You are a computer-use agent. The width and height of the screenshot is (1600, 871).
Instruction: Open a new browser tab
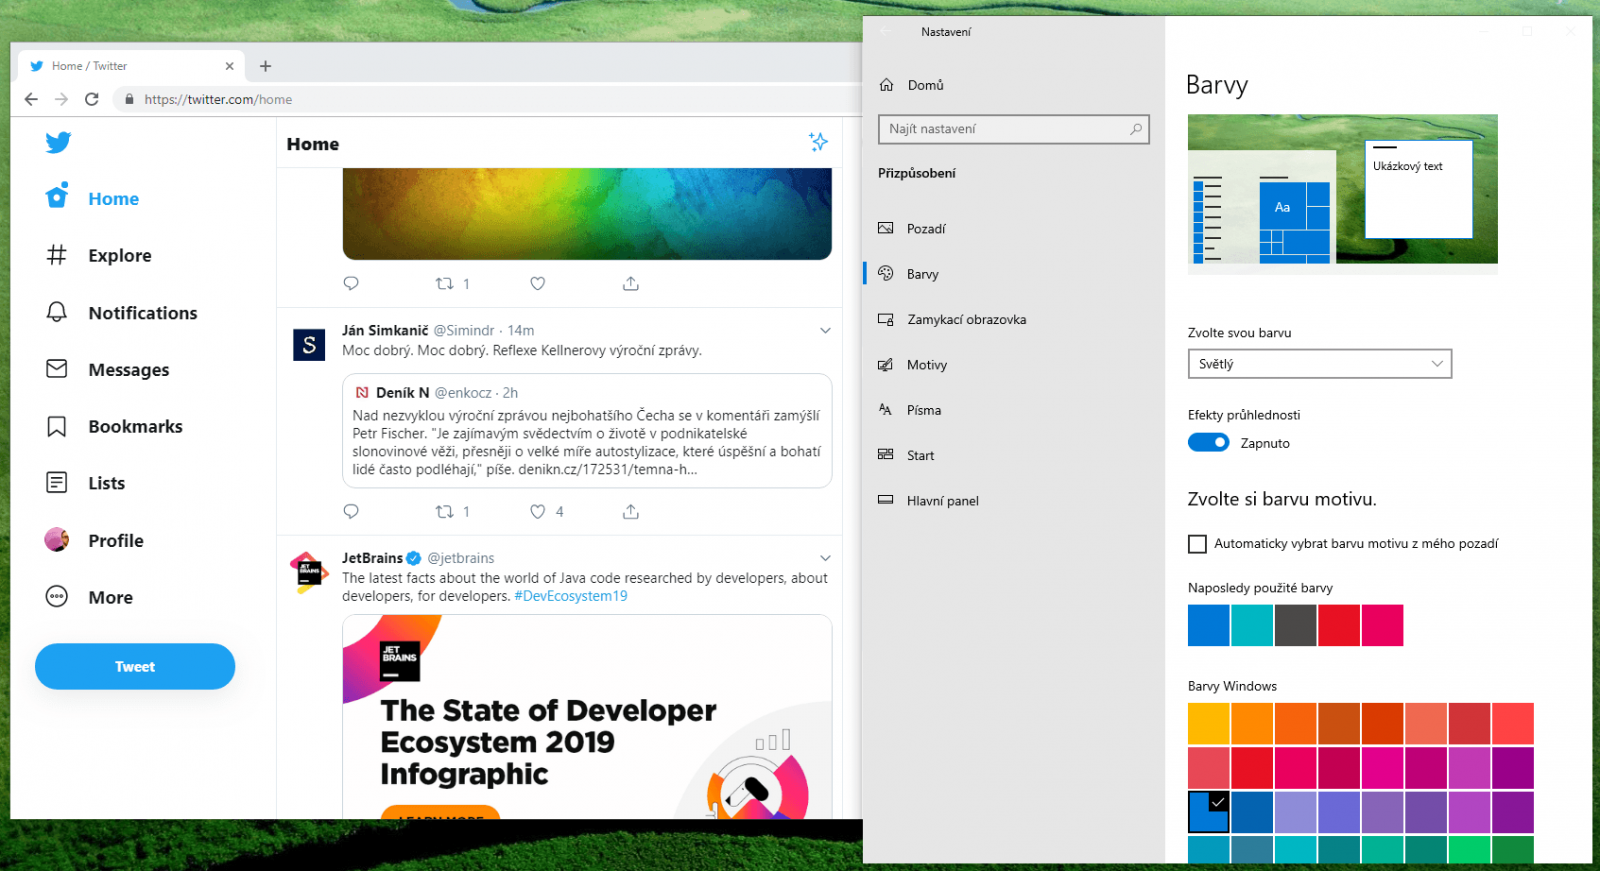point(265,66)
